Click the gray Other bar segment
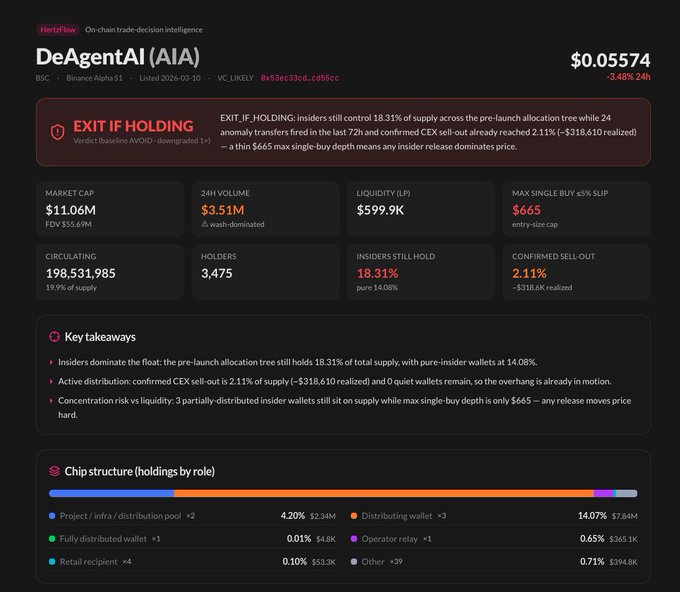 click(x=627, y=493)
